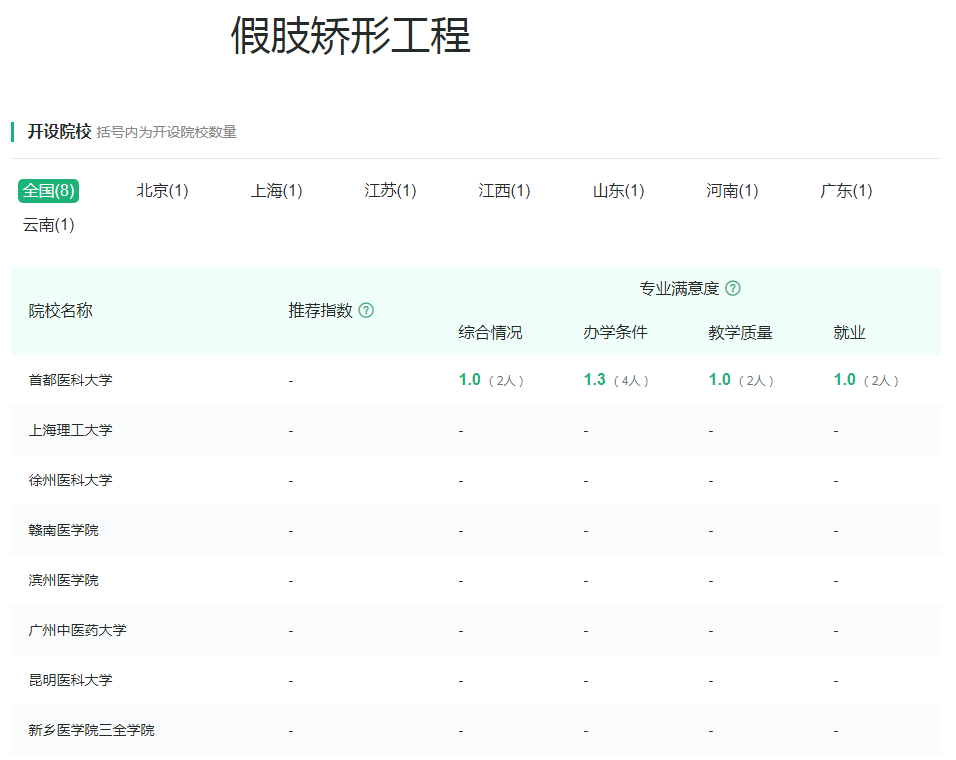This screenshot has height=760, width=956.
Task: Click the 专业满意度 header label
Action: pyautogui.click(x=679, y=288)
